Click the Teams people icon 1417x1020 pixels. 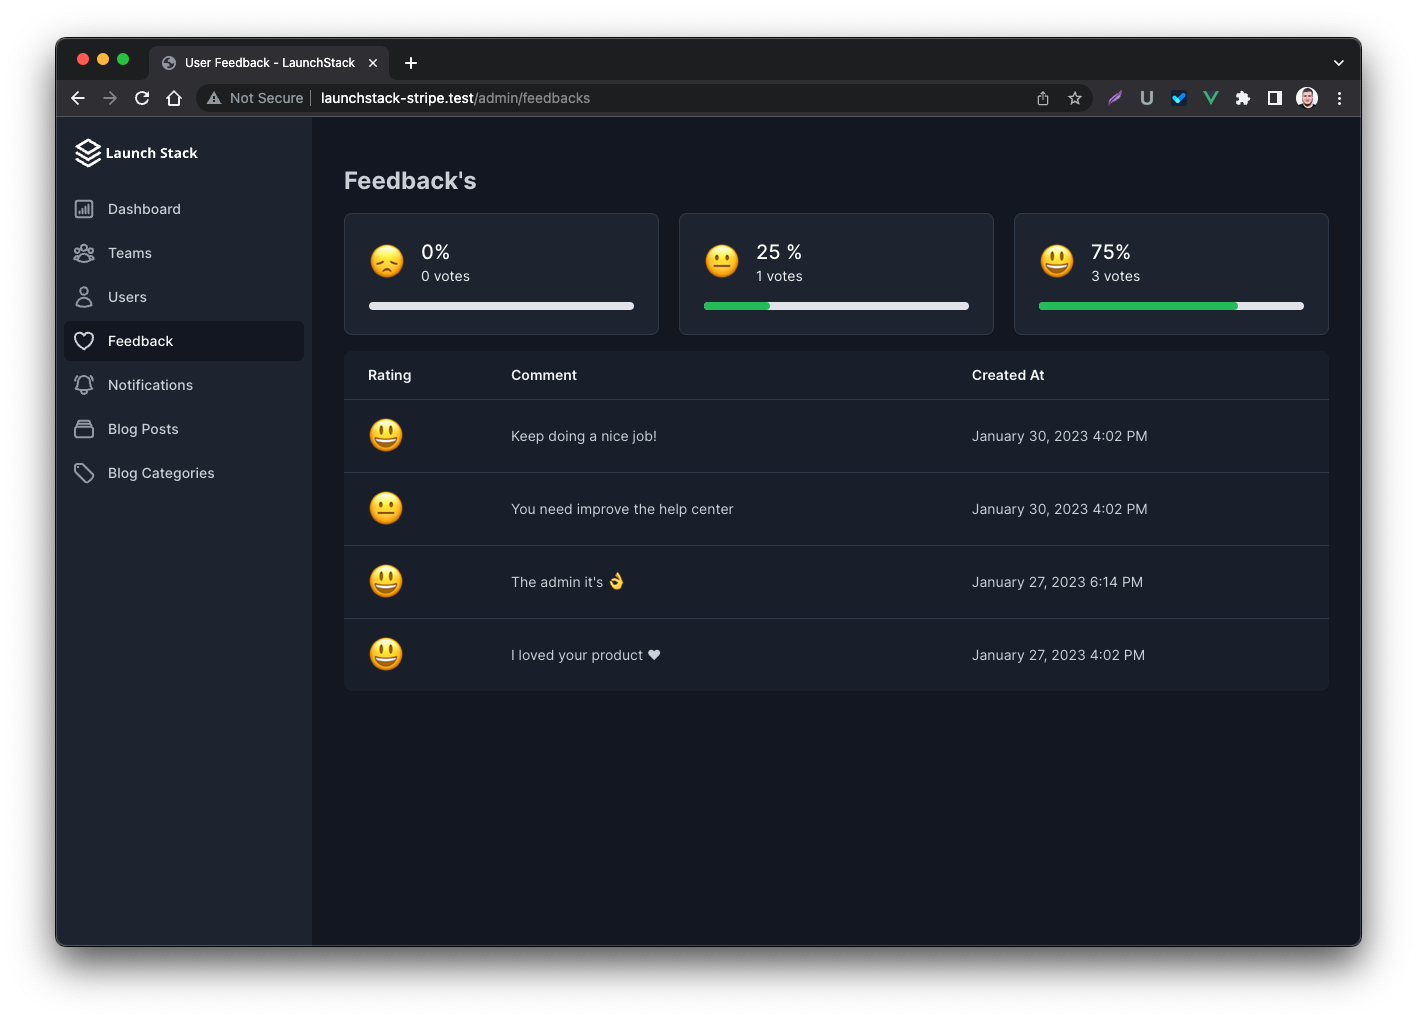point(84,253)
